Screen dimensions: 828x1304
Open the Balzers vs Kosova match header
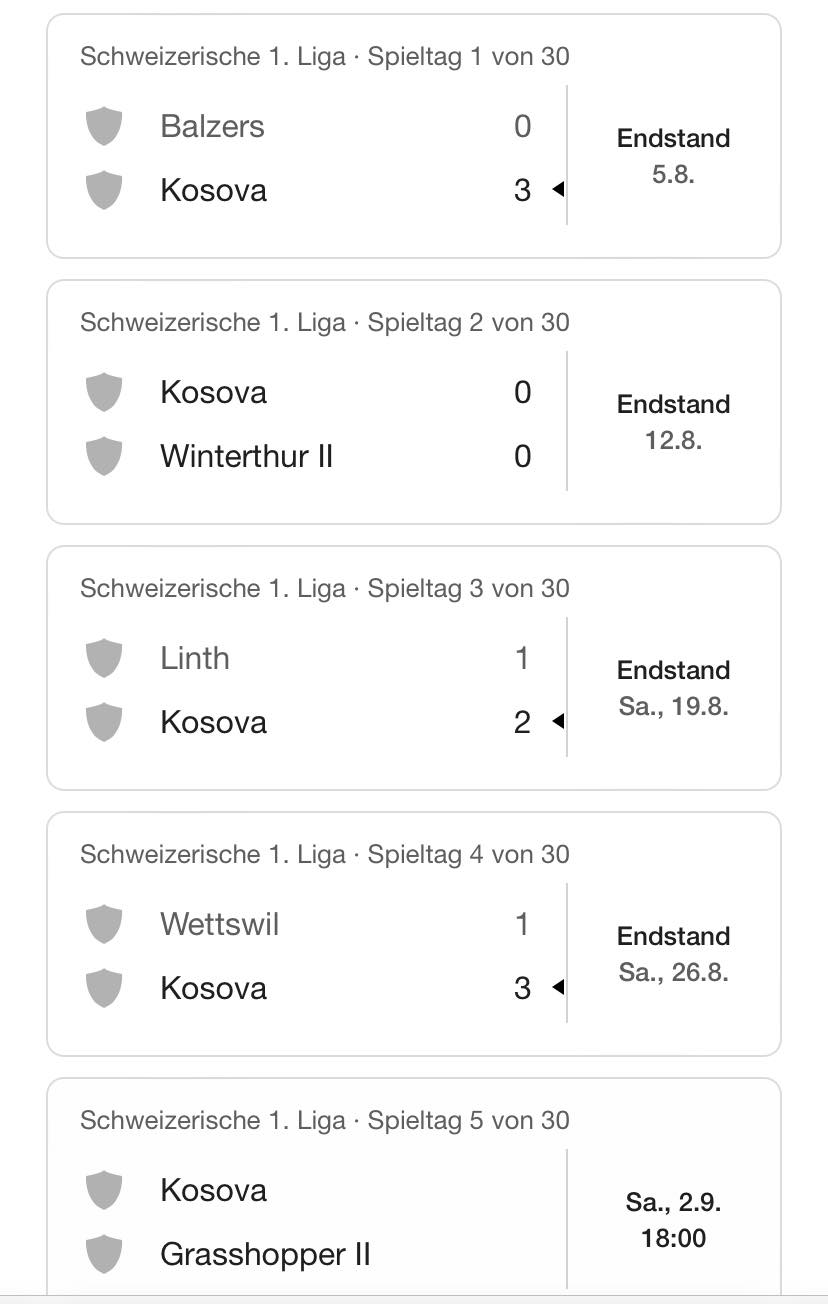[x=324, y=56]
